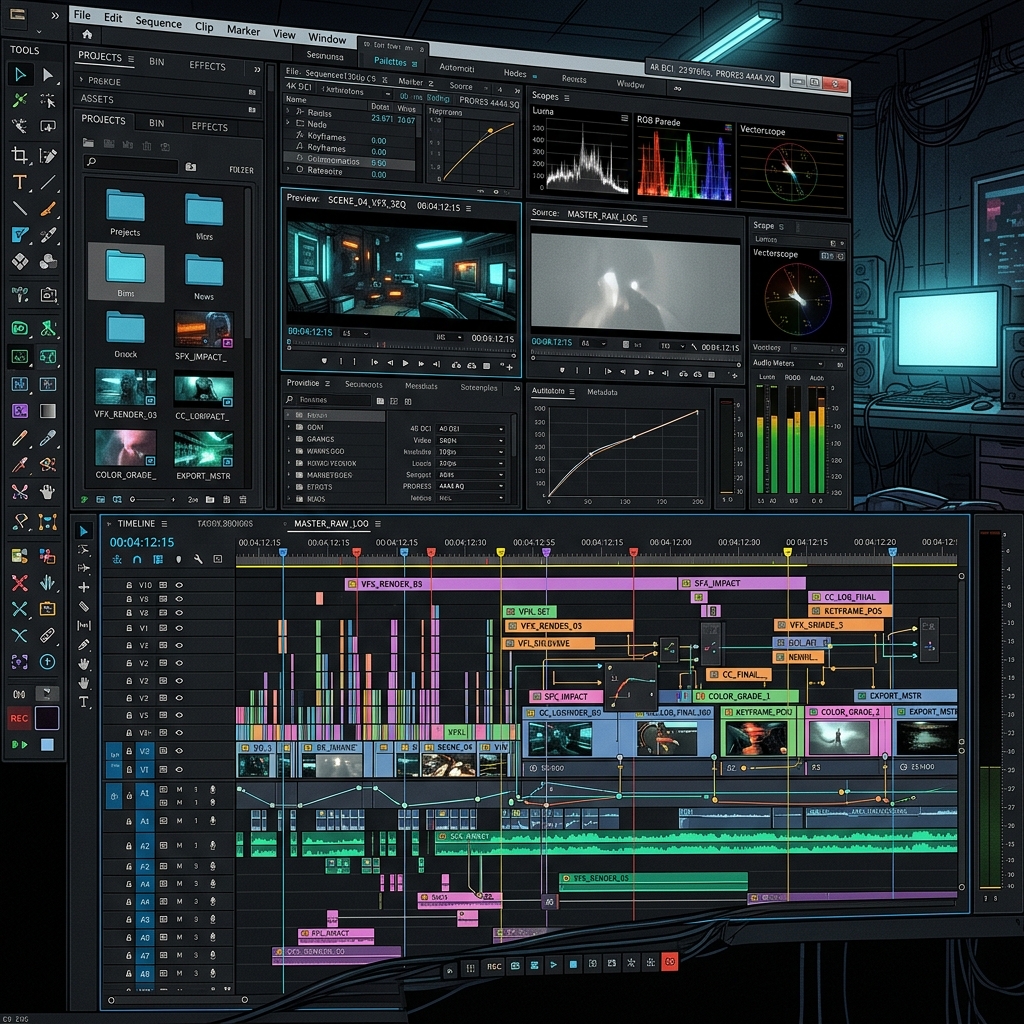The height and width of the screenshot is (1024, 1024).
Task: Select the plus tool in timeline tool strip
Action: coord(84,587)
